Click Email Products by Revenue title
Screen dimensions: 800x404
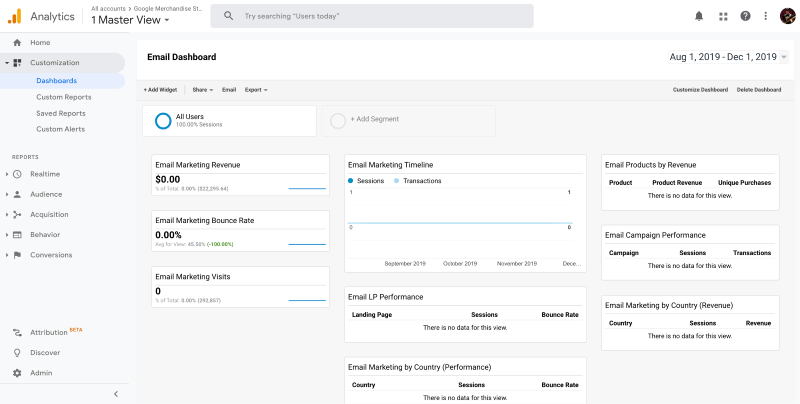(651, 165)
